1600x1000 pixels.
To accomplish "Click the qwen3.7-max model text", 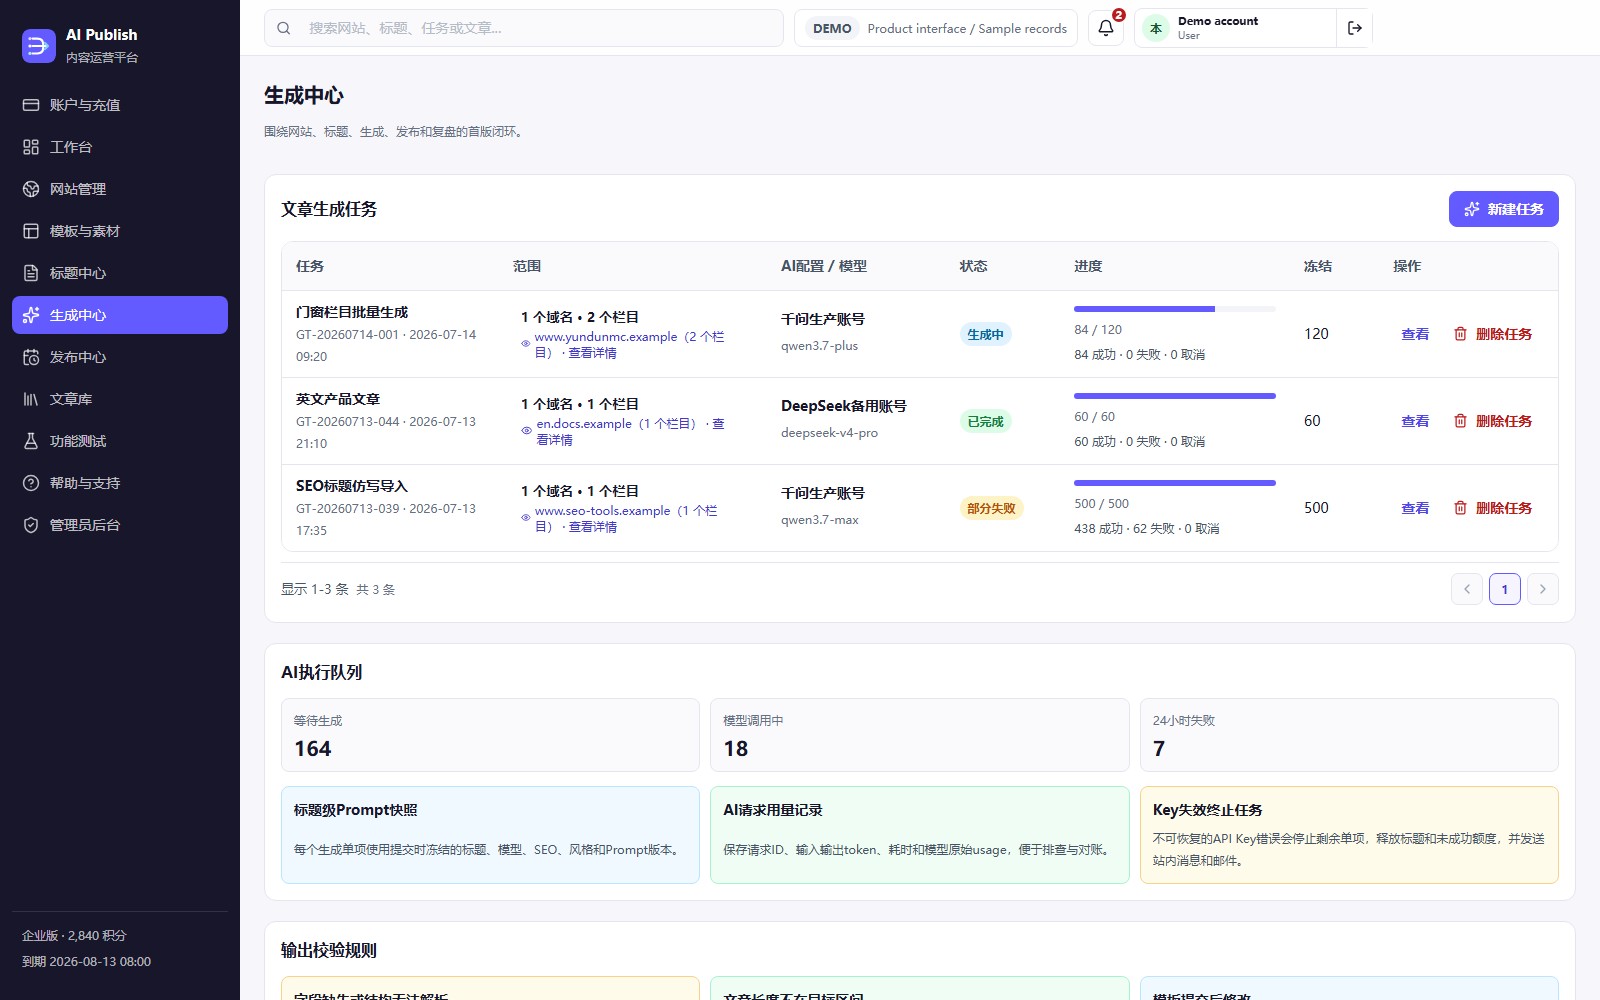I will [819, 520].
